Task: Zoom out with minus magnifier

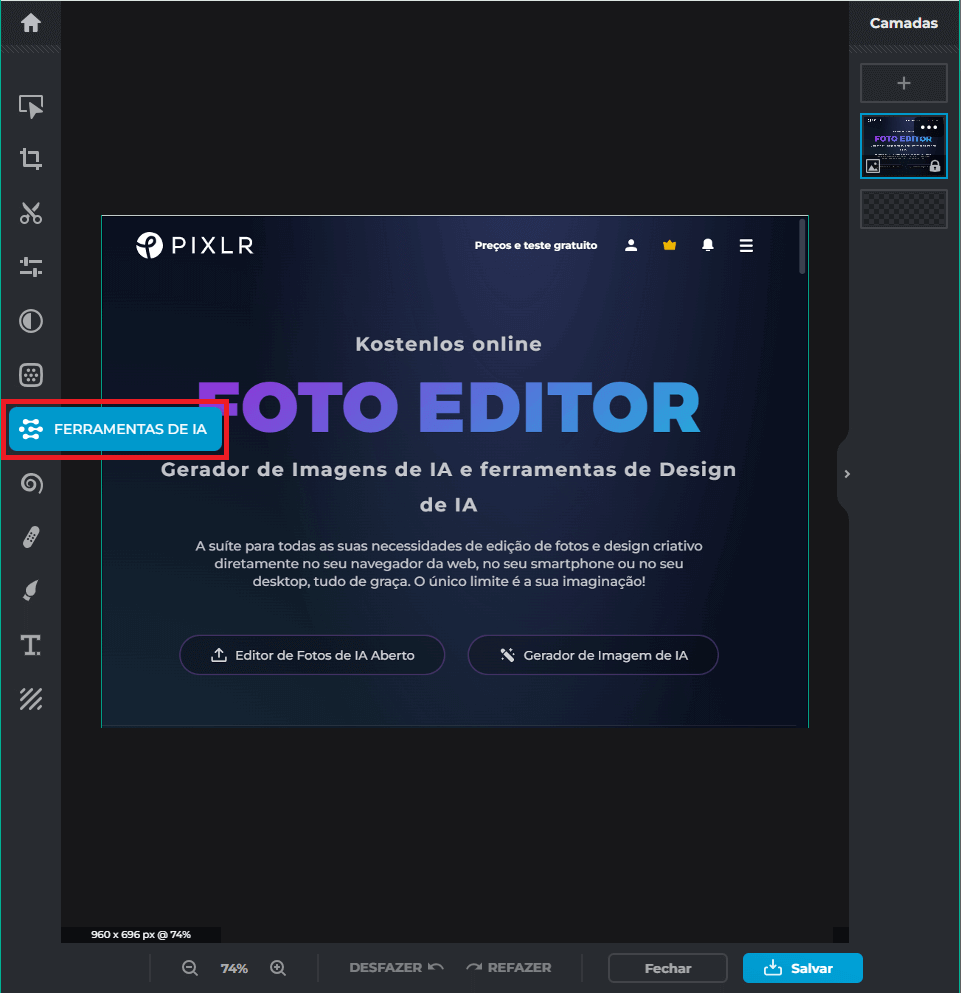Action: (x=189, y=968)
